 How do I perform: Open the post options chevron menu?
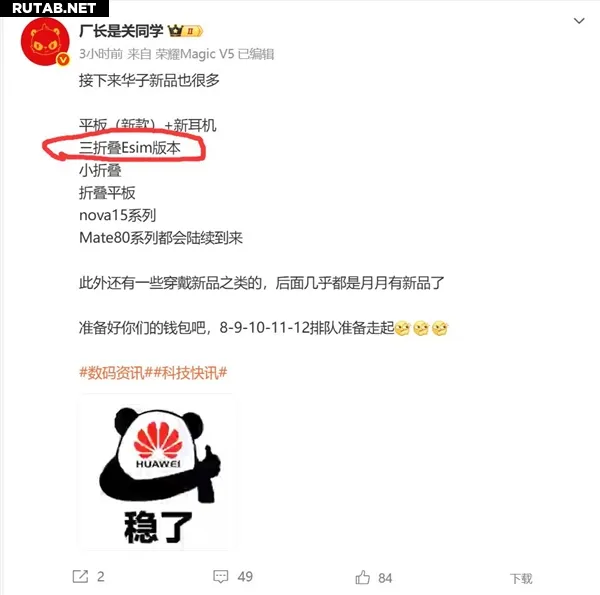579,21
